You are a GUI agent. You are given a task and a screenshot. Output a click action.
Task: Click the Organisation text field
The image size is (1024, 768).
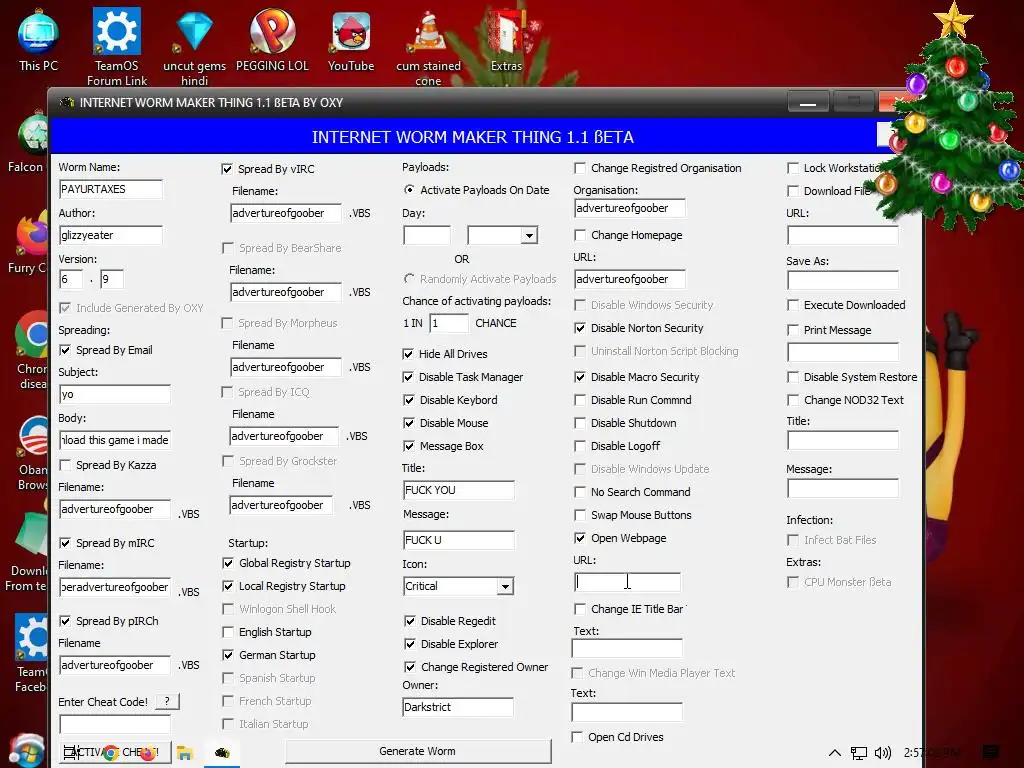(630, 208)
